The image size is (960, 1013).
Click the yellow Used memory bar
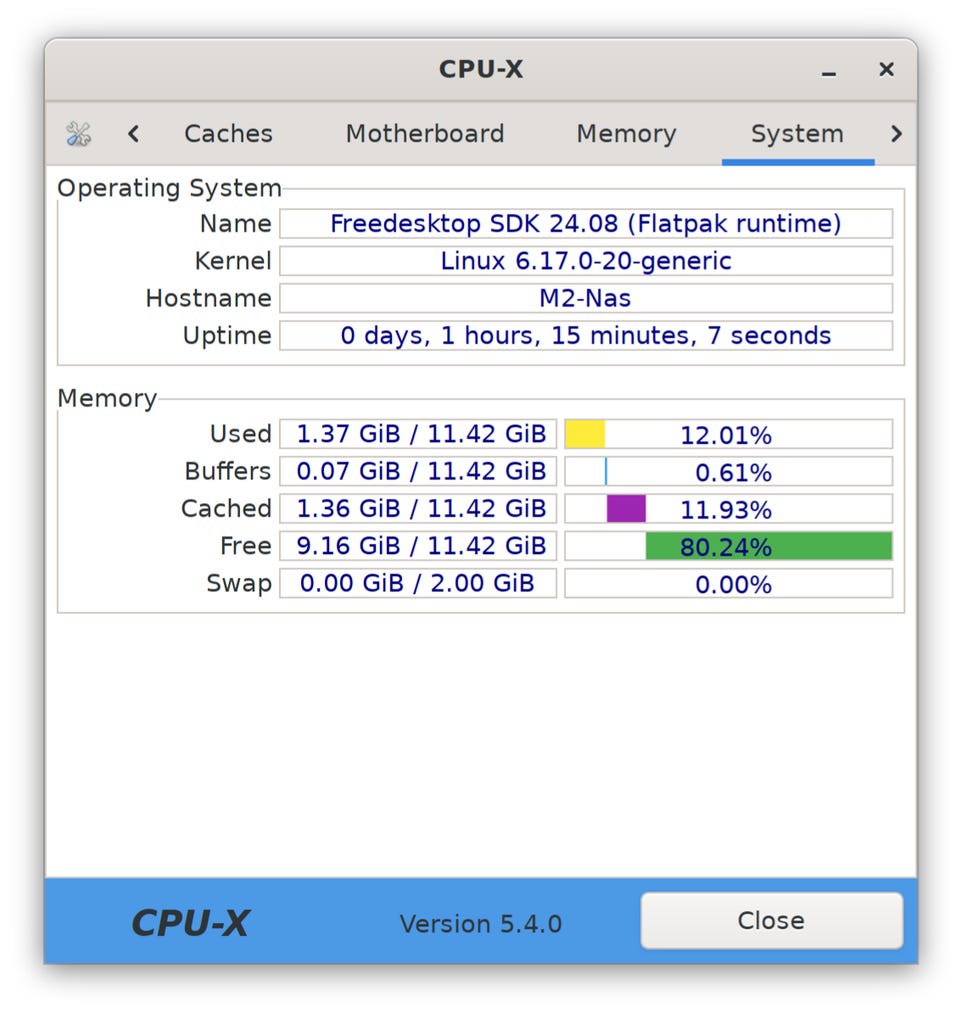(x=585, y=434)
